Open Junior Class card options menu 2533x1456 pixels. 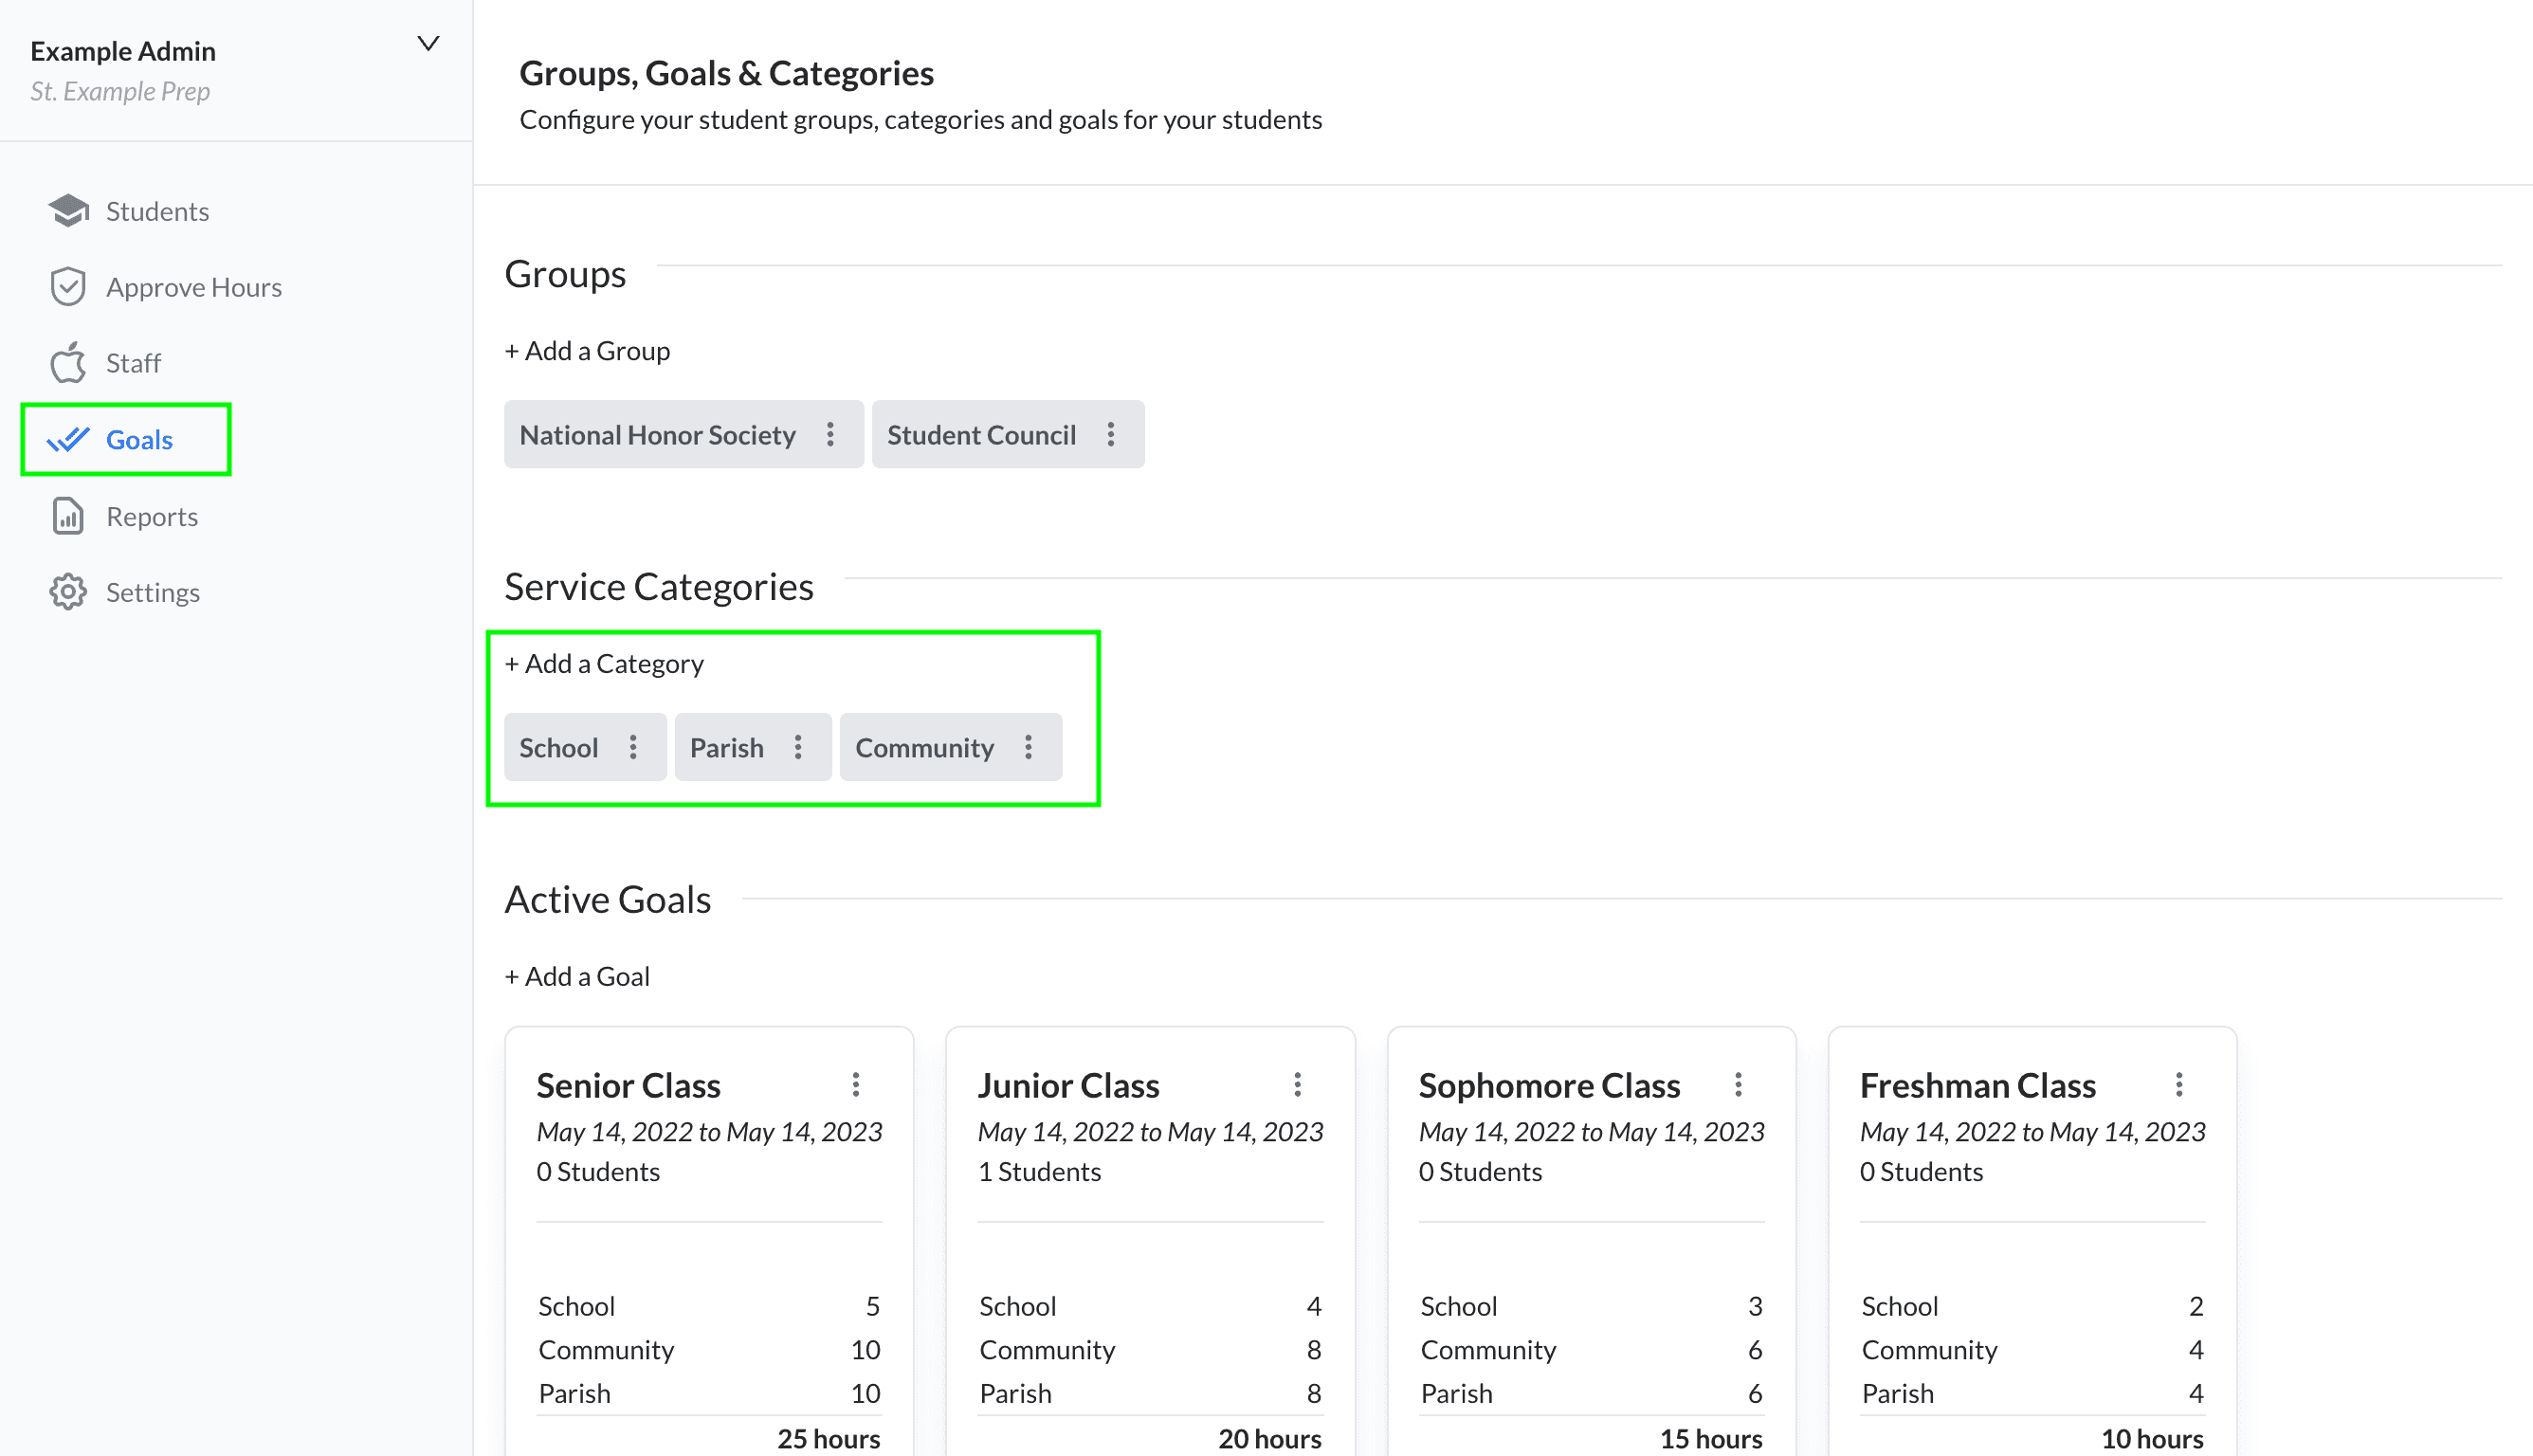coord(1297,1085)
